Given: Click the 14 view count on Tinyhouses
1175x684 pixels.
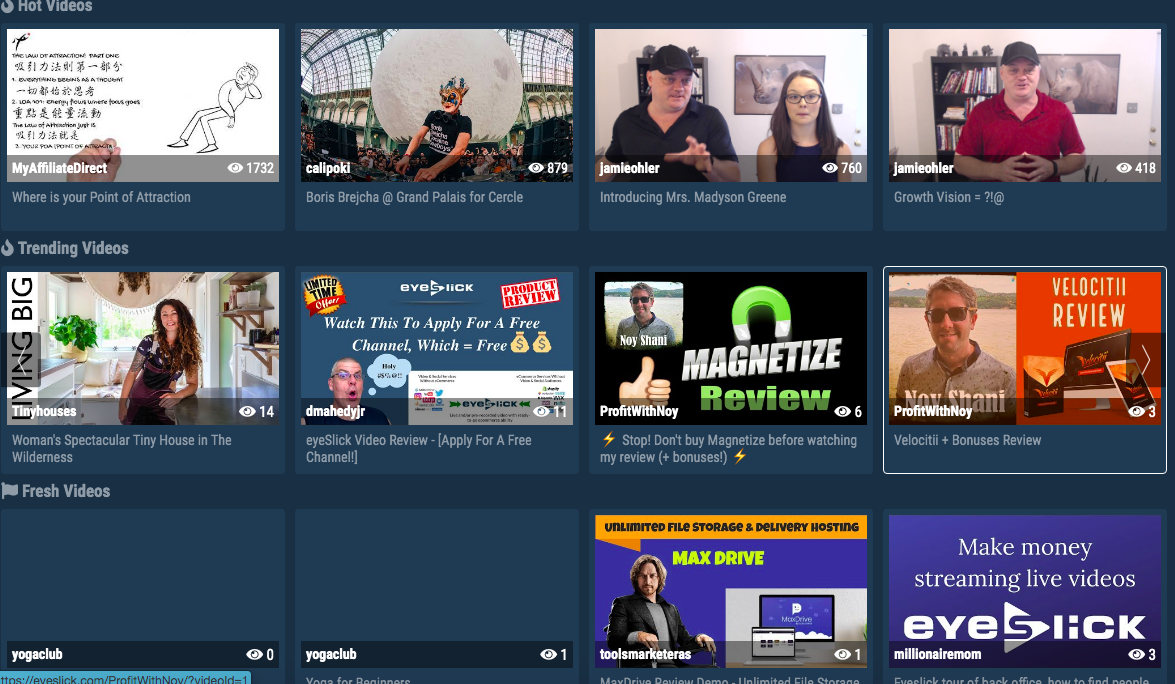Looking at the screenshot, I should click(x=267, y=411).
